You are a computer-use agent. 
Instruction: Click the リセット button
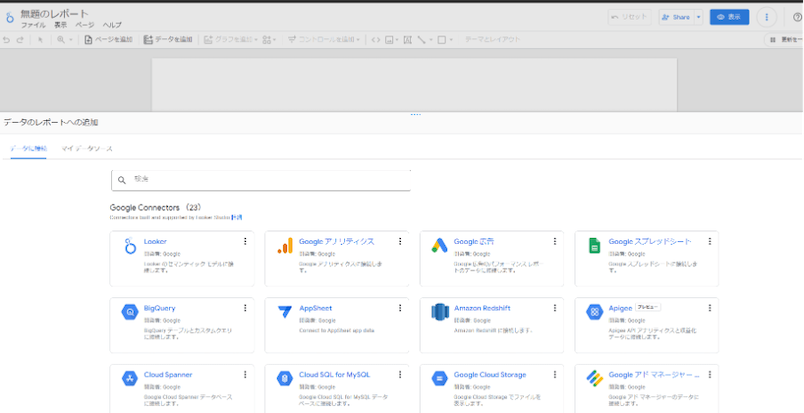pyautogui.click(x=630, y=17)
